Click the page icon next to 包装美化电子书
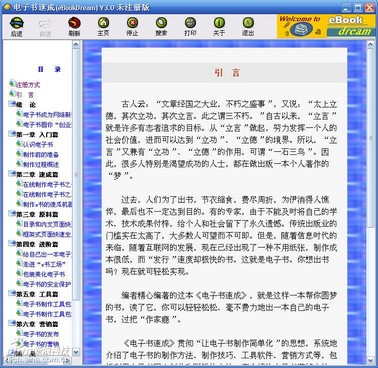378x368 pixels. click(x=19, y=274)
